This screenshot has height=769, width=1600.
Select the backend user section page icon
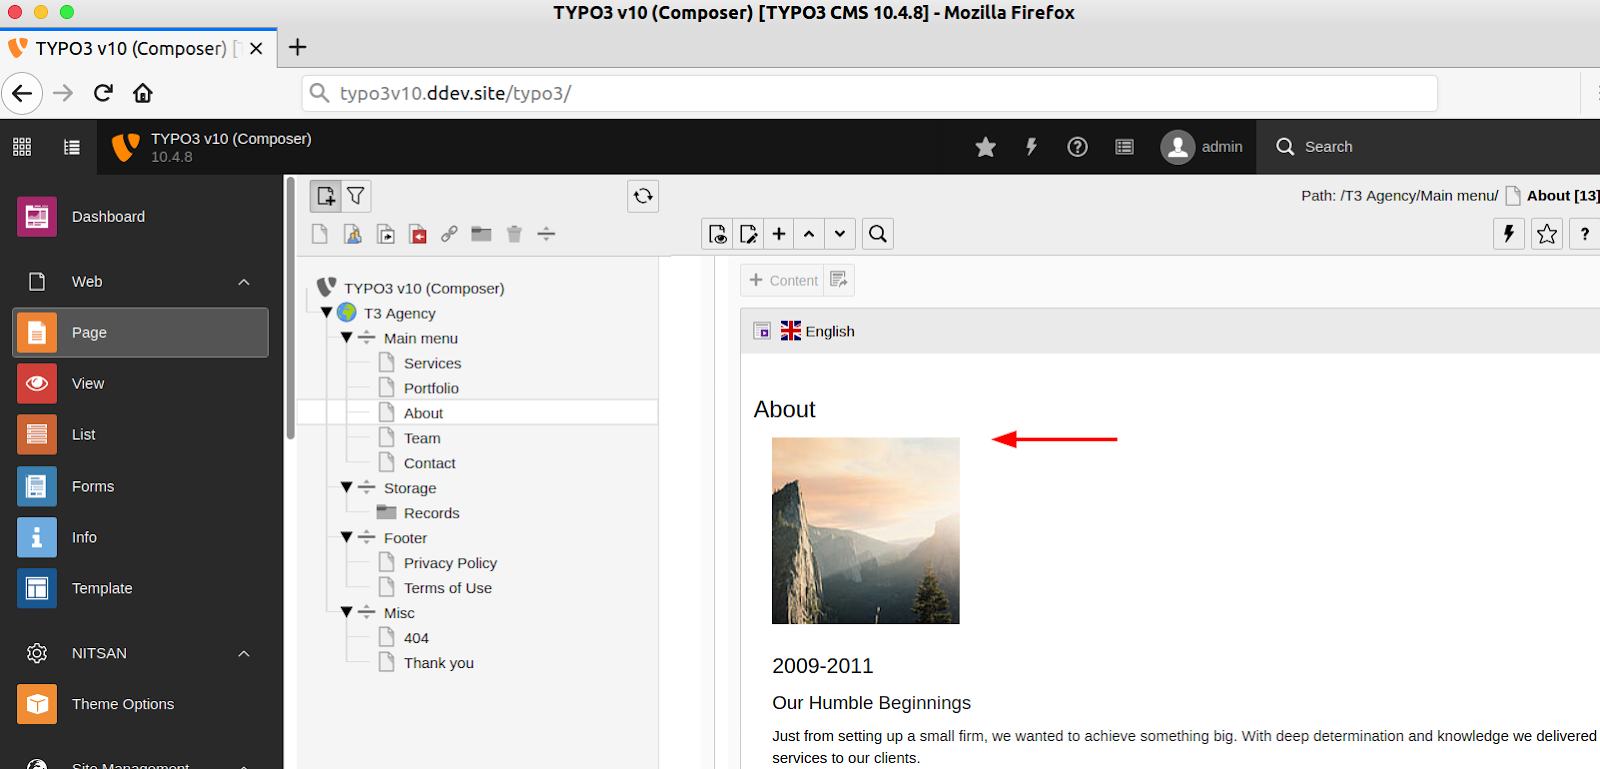[353, 234]
